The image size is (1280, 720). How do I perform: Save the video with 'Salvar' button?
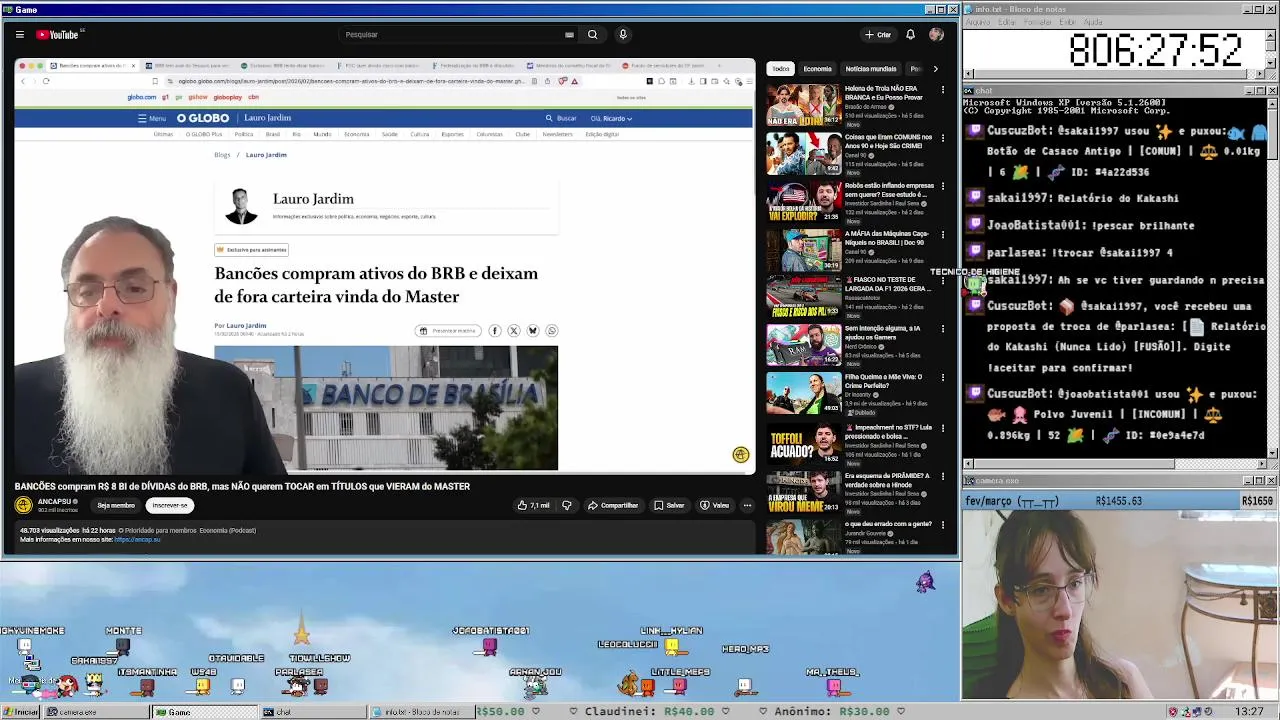(669, 505)
